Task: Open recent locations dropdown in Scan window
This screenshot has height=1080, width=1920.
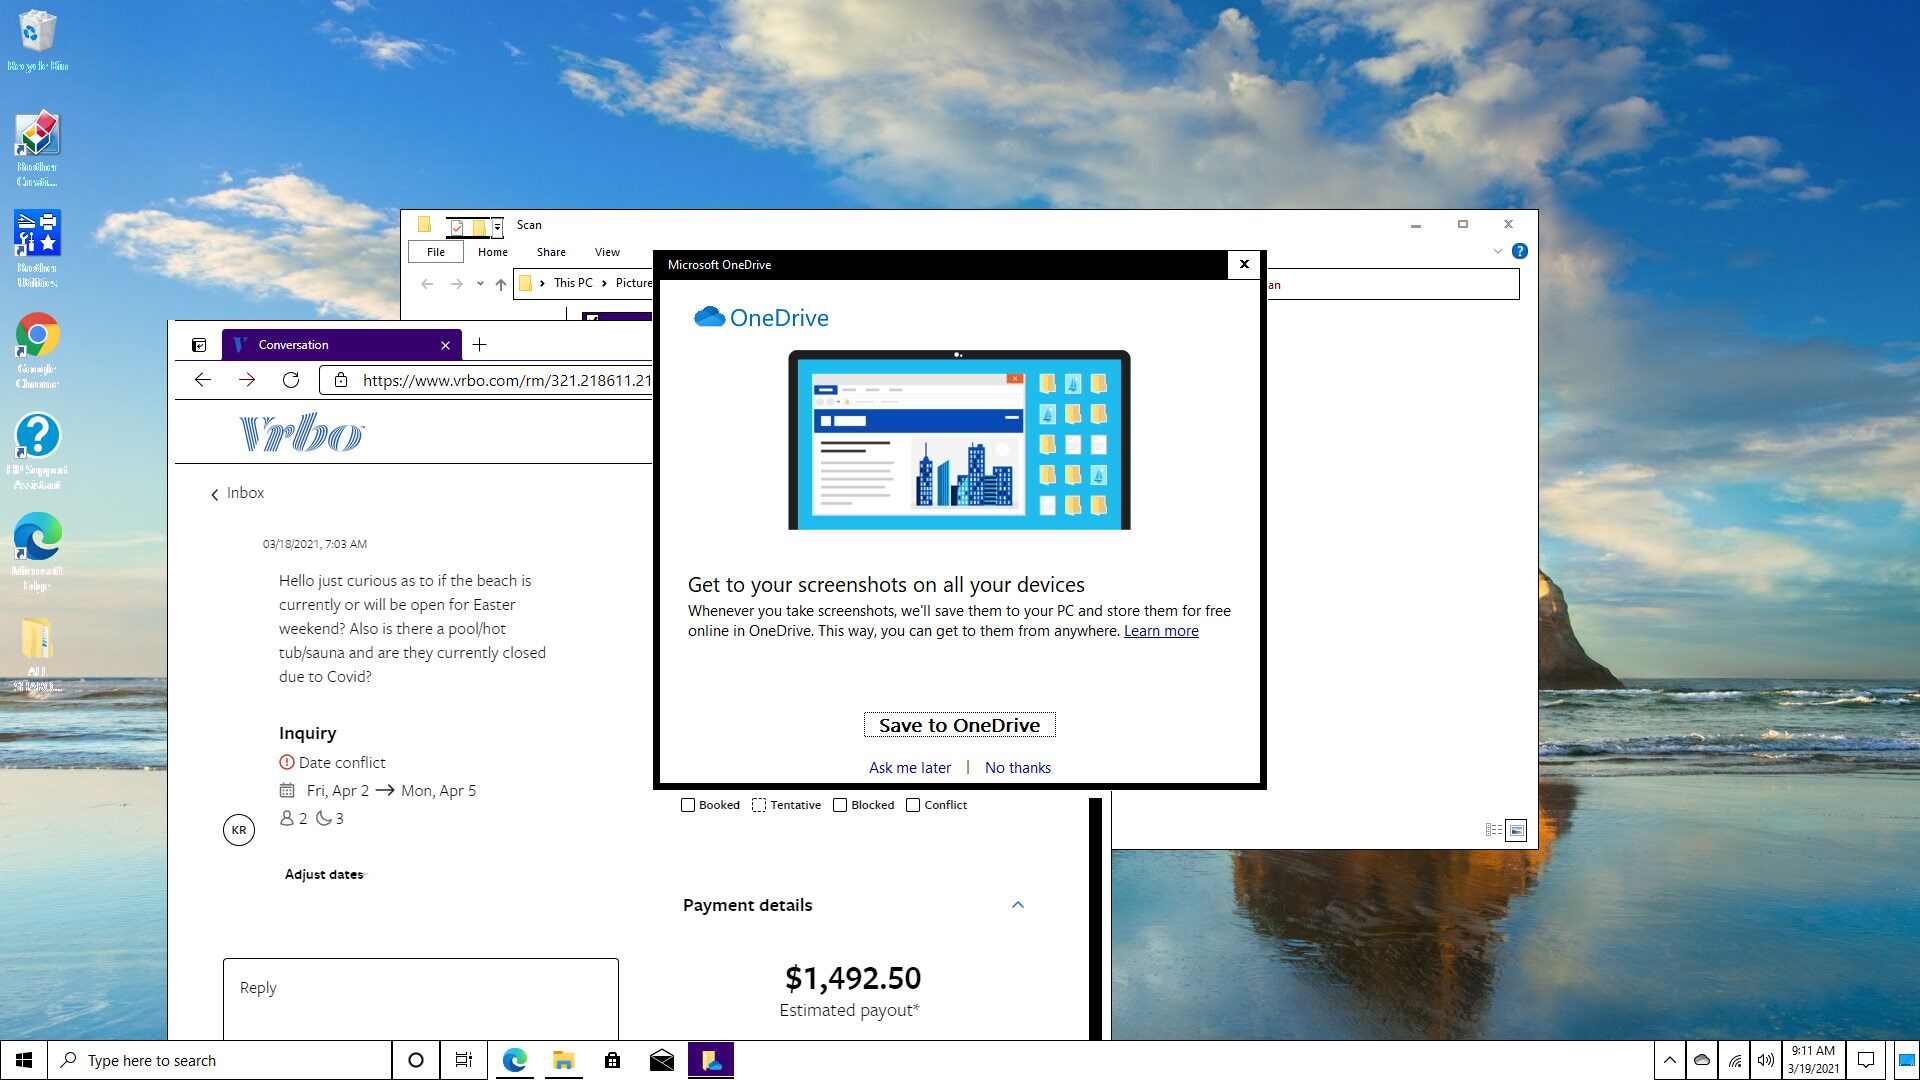Action: click(x=480, y=284)
